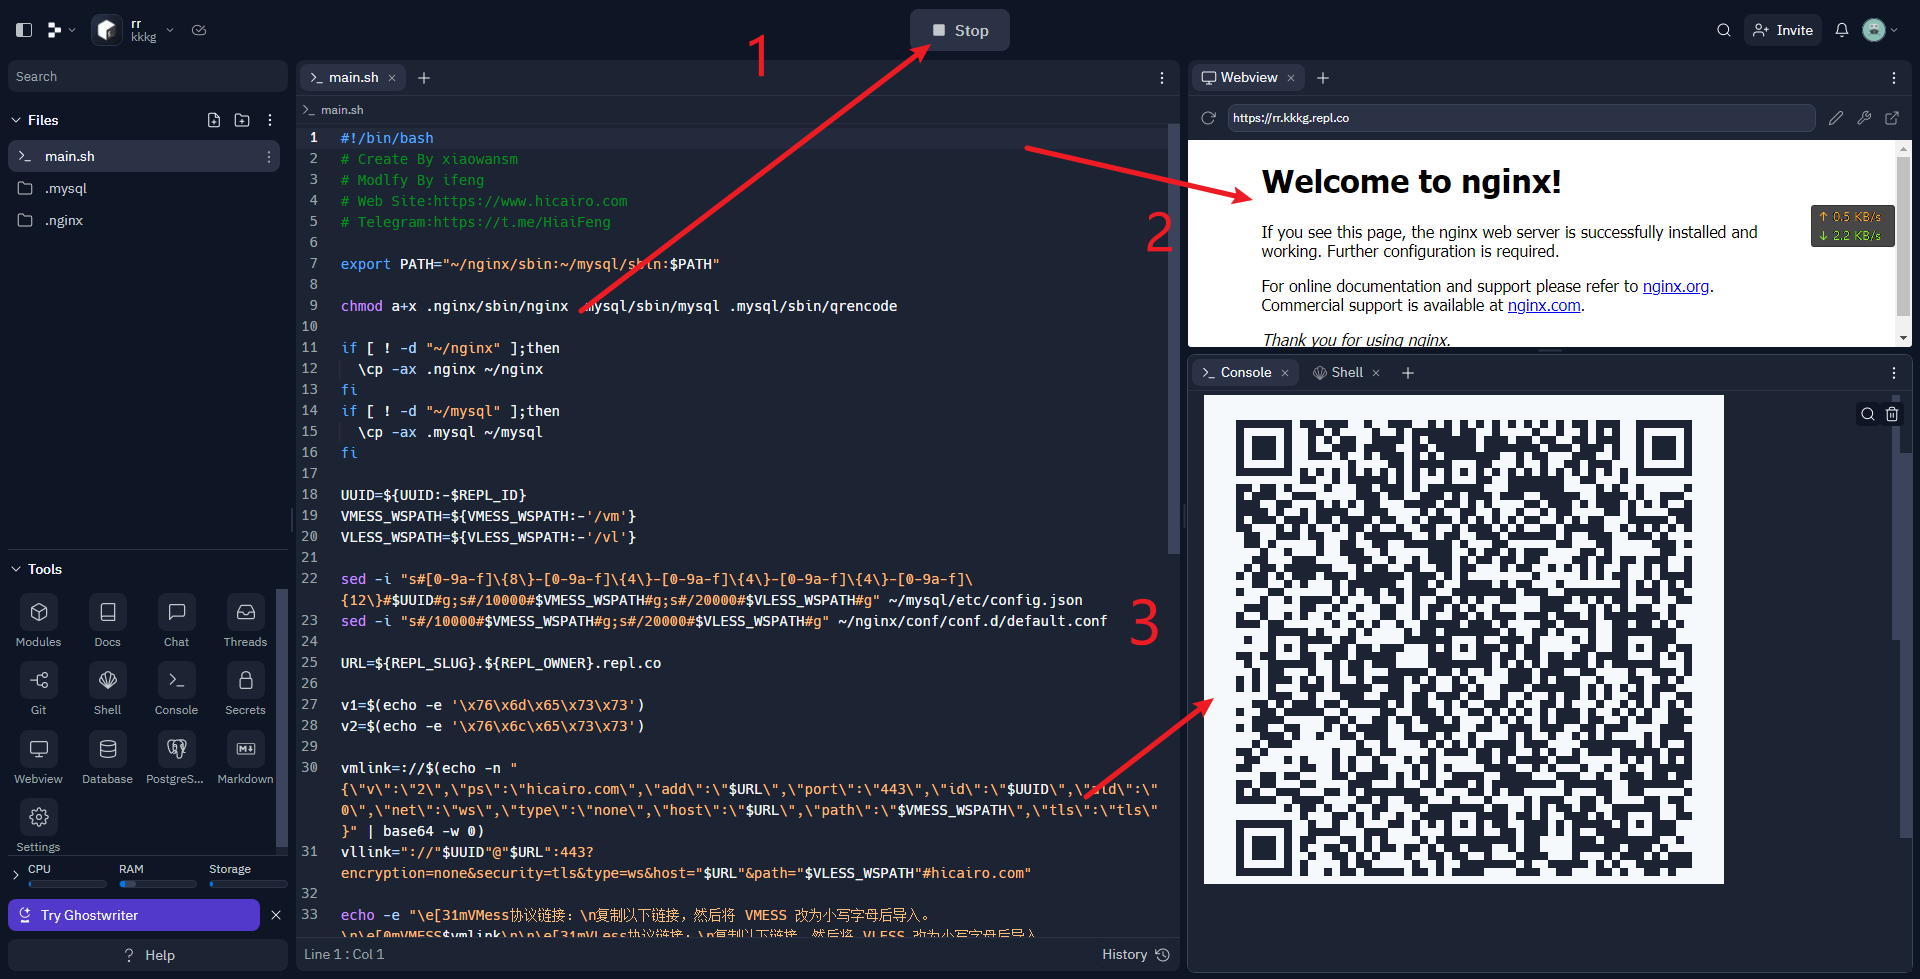Open notifications bell
Image resolution: width=1920 pixels, height=979 pixels.
tap(1841, 30)
